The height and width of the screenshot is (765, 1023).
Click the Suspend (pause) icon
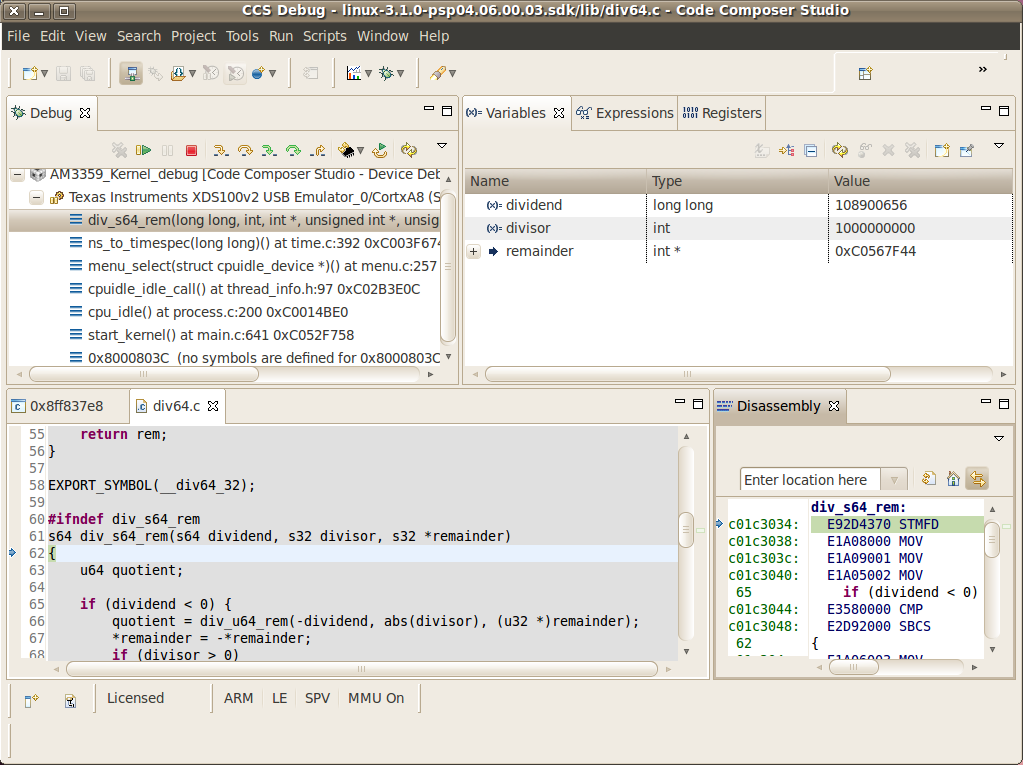[167, 150]
